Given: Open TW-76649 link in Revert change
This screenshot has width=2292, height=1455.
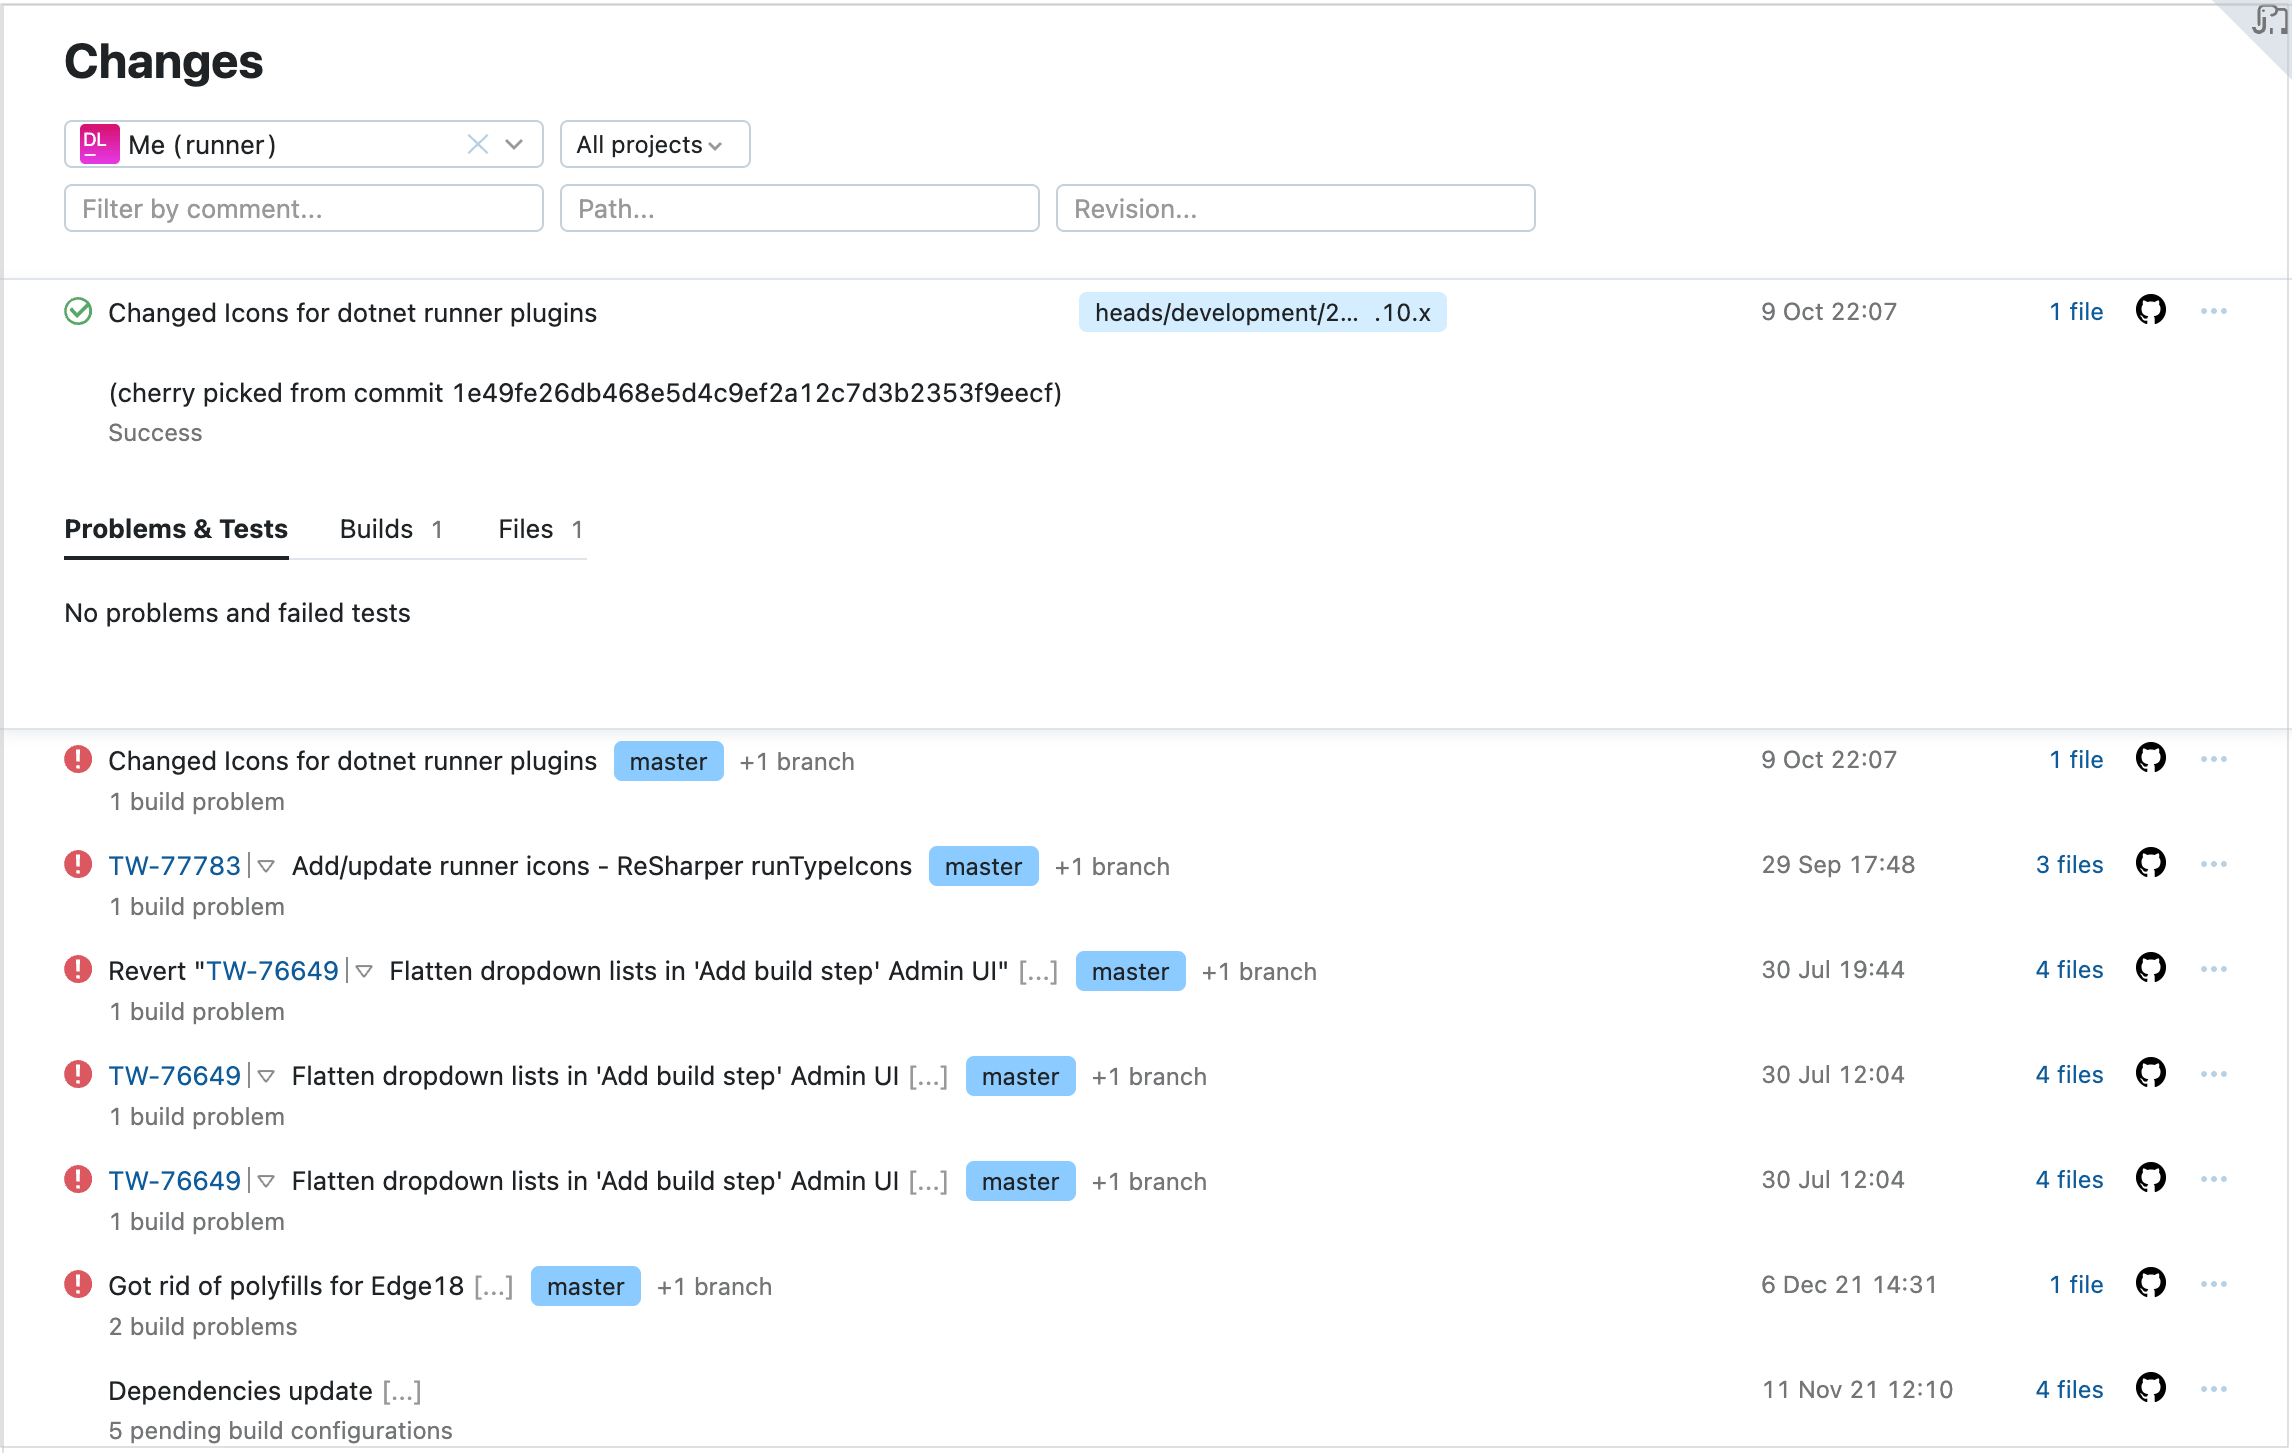Looking at the screenshot, I should click(x=272, y=971).
